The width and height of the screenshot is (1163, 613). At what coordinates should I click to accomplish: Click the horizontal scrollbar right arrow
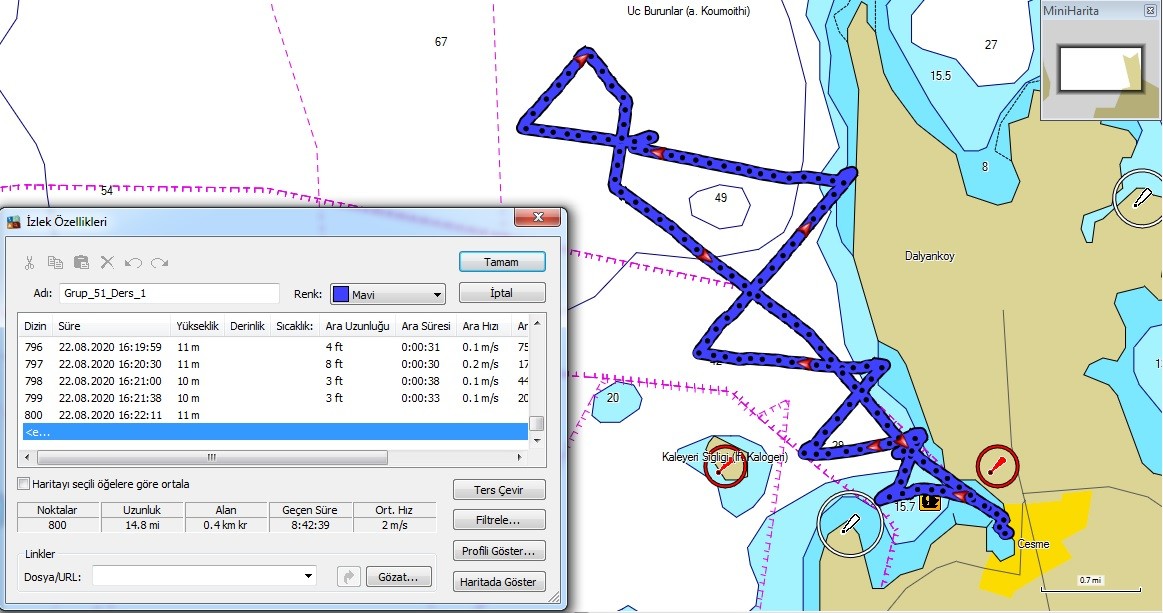pyautogui.click(x=519, y=457)
